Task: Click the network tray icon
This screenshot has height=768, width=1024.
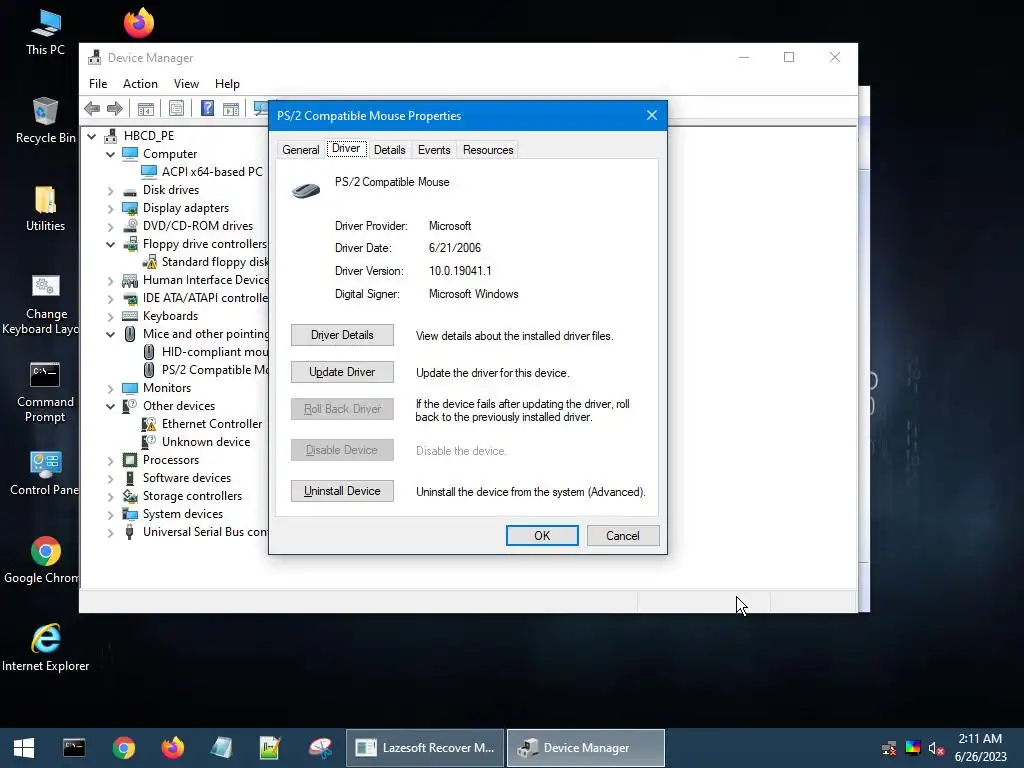Action: point(889,748)
